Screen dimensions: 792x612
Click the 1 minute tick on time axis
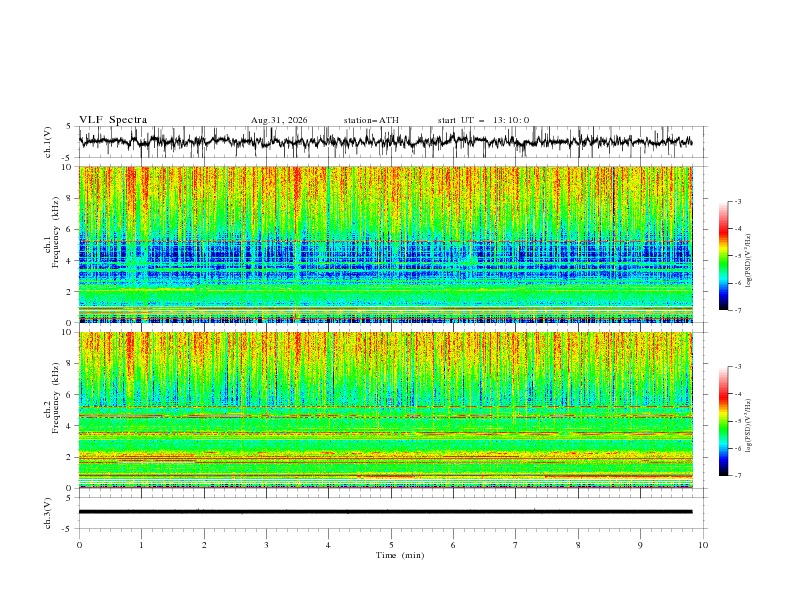(x=141, y=545)
